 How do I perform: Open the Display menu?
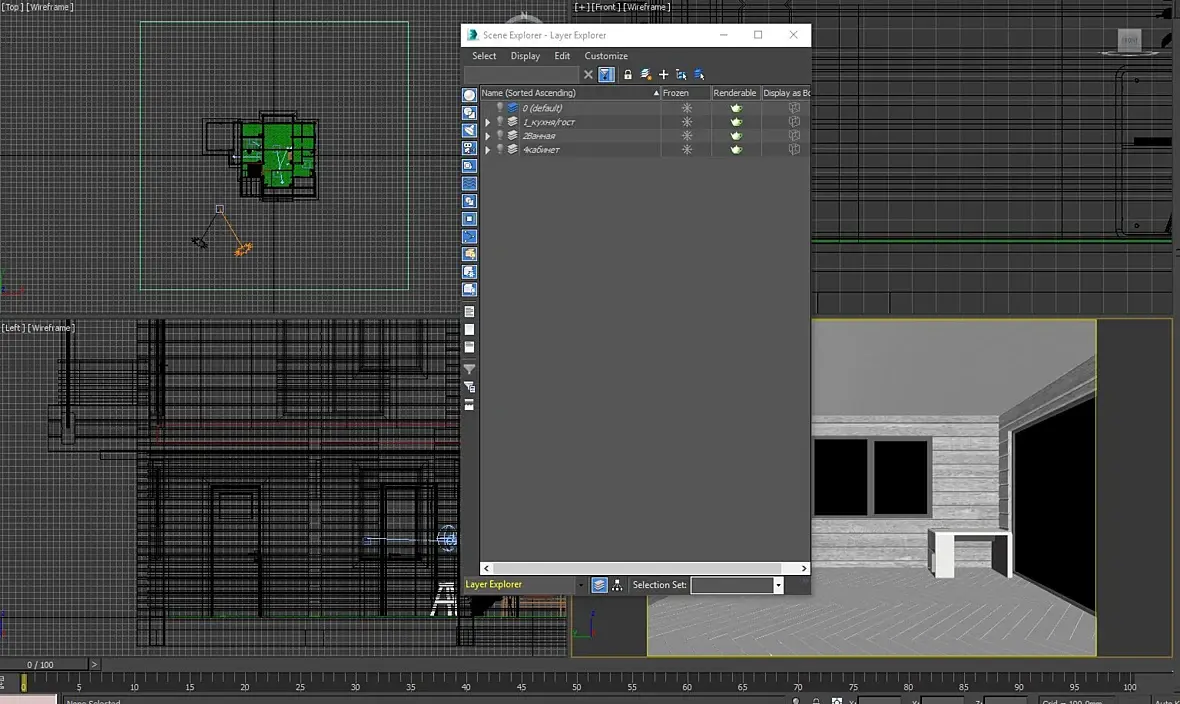click(x=525, y=56)
